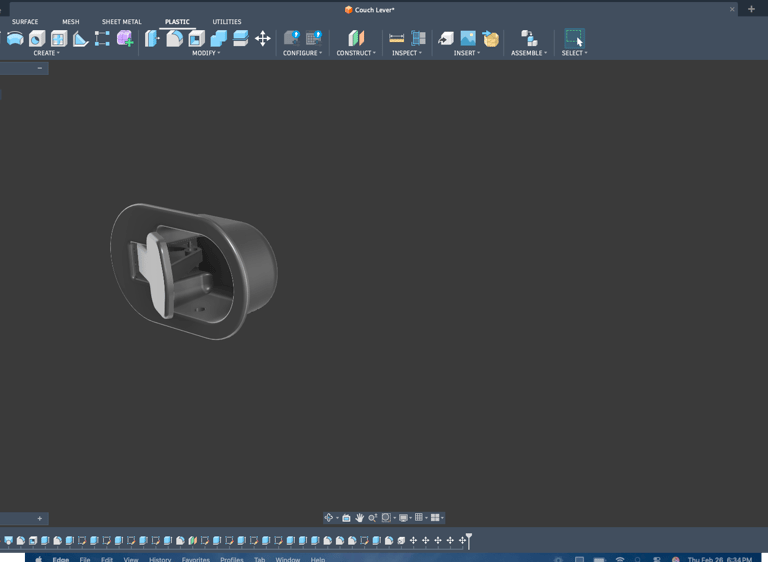Click the Measure tool icon
Viewport: 768px width, 562px height.
click(x=397, y=38)
